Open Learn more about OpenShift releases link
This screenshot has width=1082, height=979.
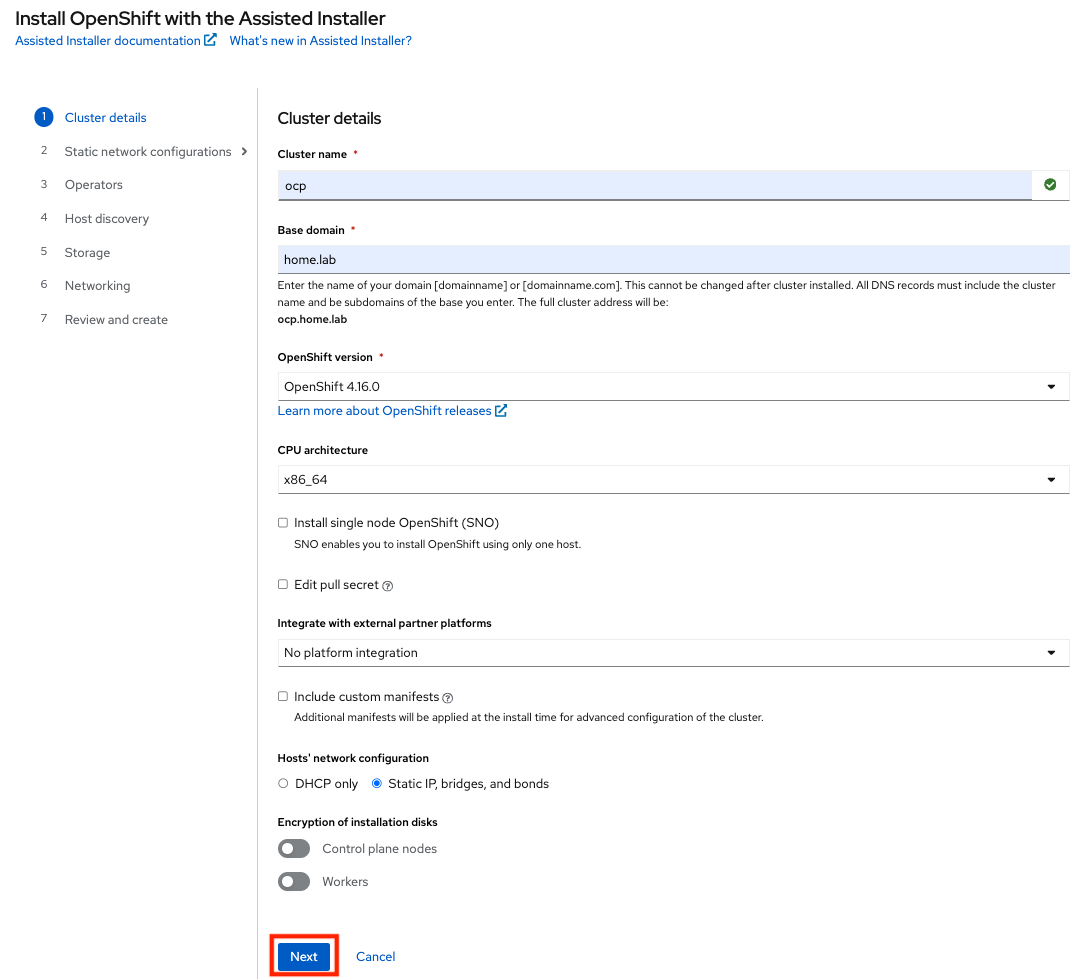click(x=384, y=411)
